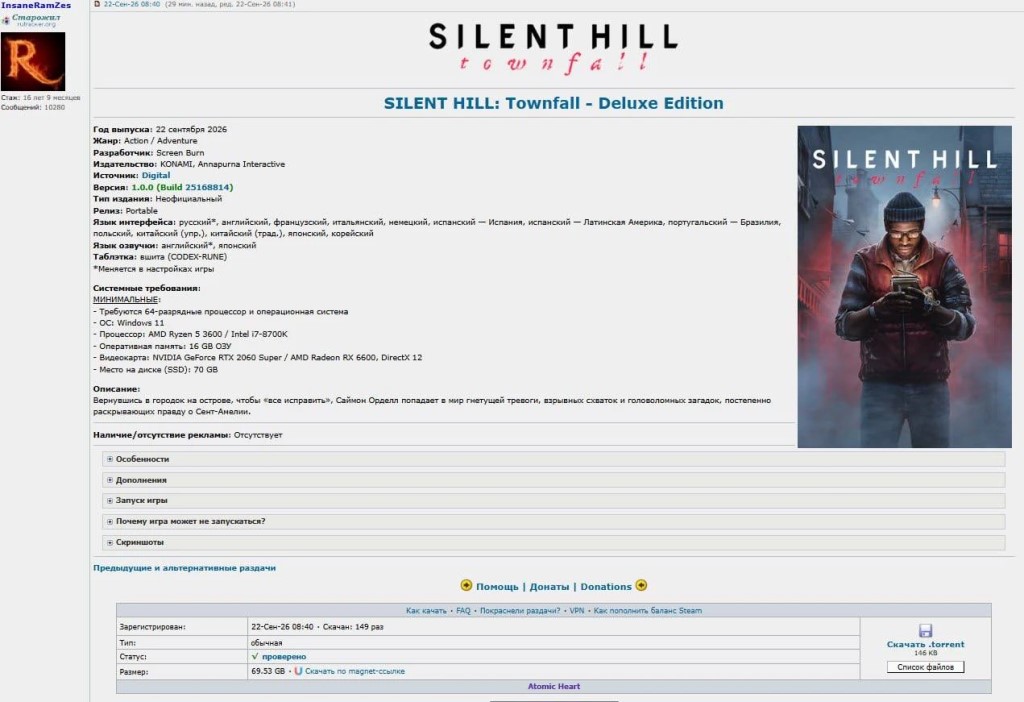This screenshot has width=1024, height=702.
Task: Click the Скачан: 149 раз text
Action: point(353,627)
